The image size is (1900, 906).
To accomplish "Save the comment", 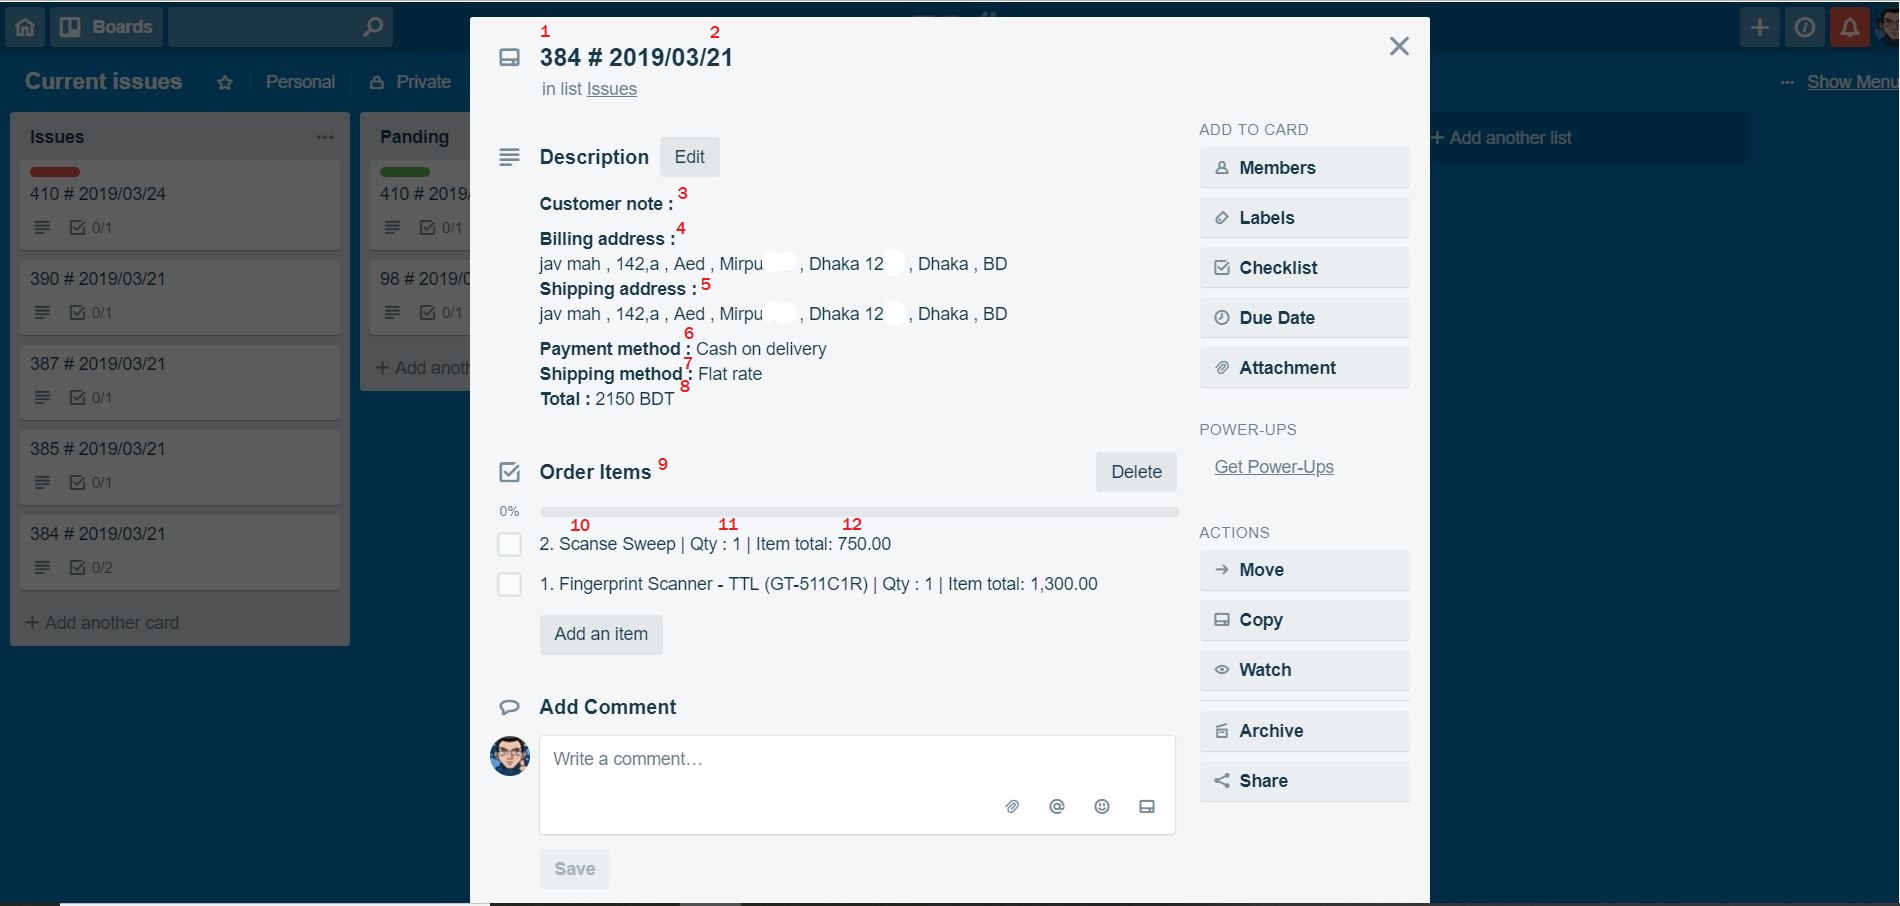I will tap(575, 869).
